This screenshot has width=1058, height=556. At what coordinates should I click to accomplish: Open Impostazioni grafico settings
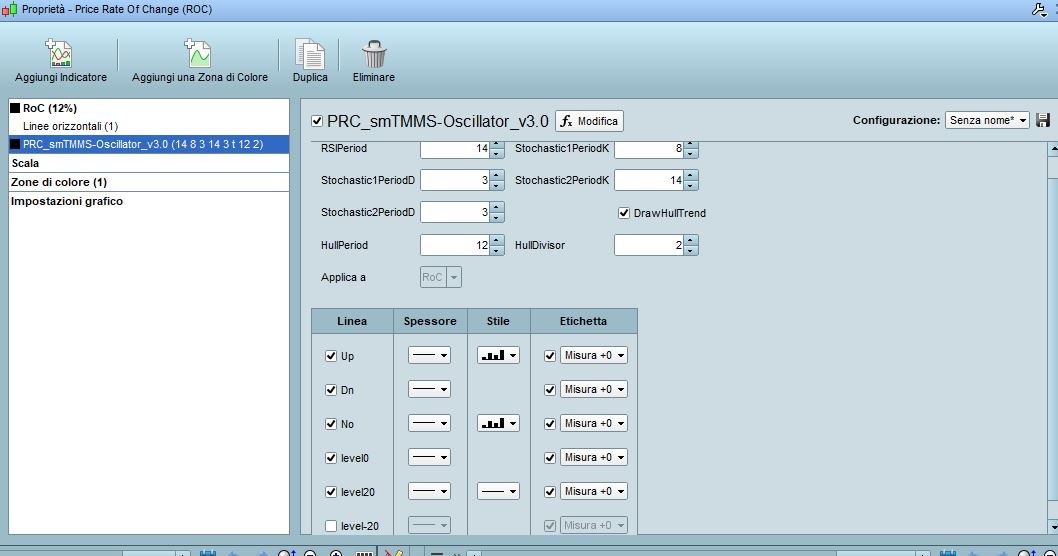point(66,201)
